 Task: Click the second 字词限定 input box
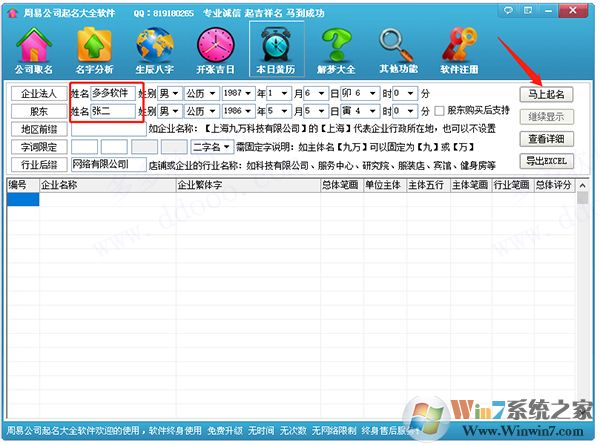[x=114, y=147]
